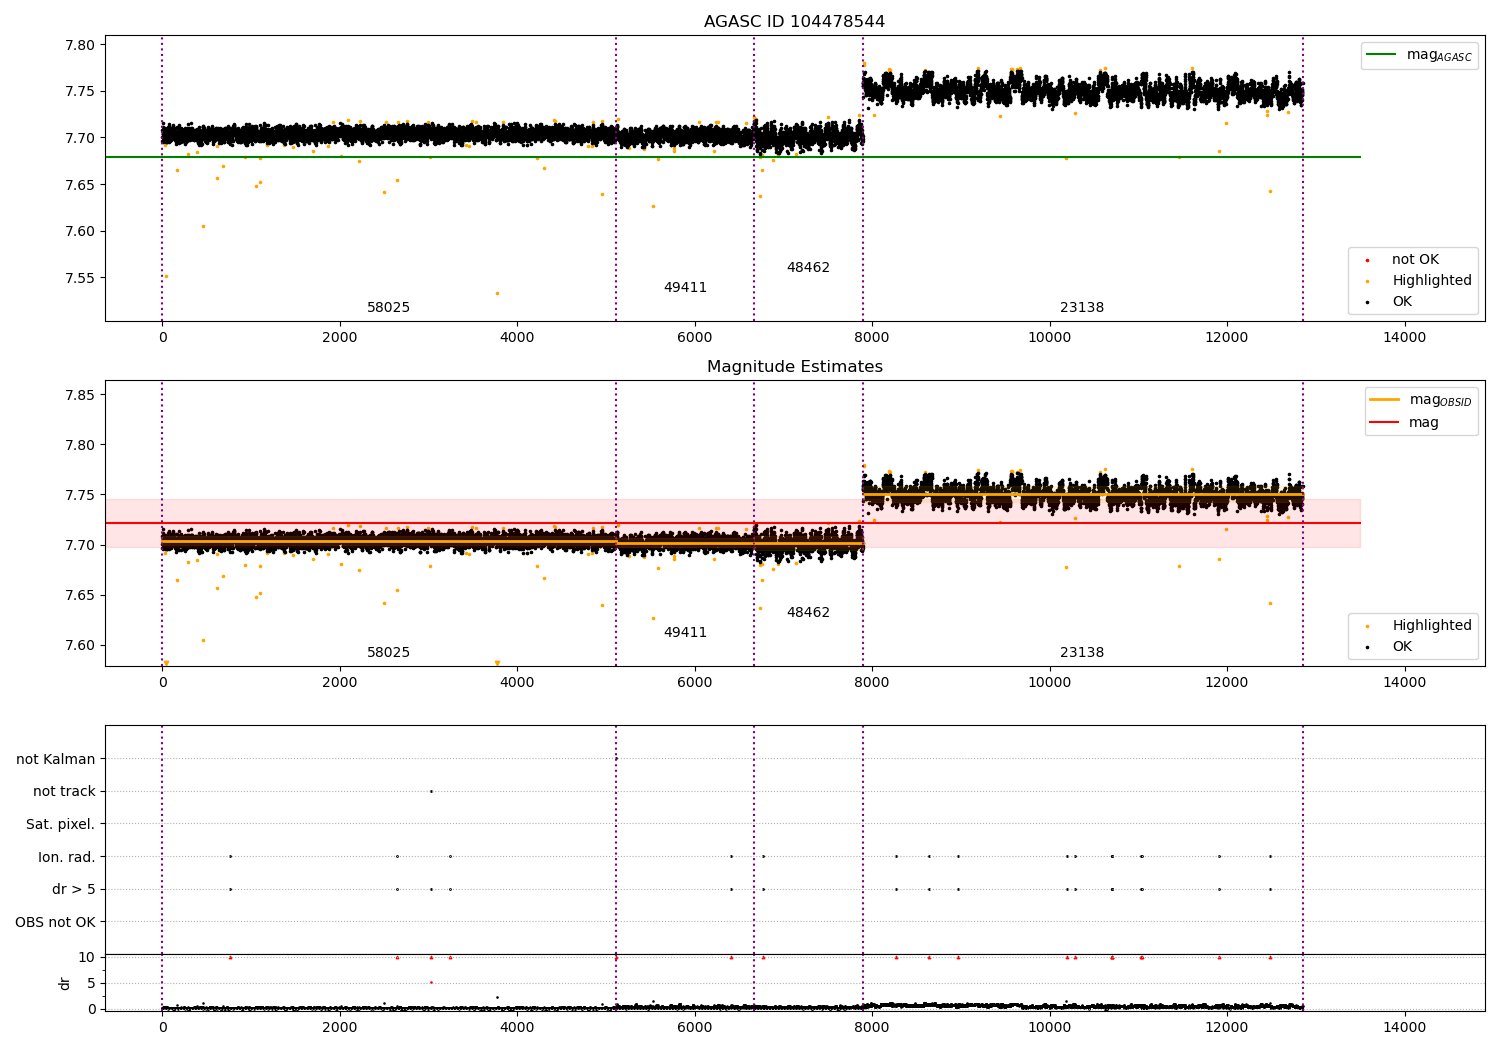
Task: Select "not OK" legend entry in top plot
Action: 1415,260
